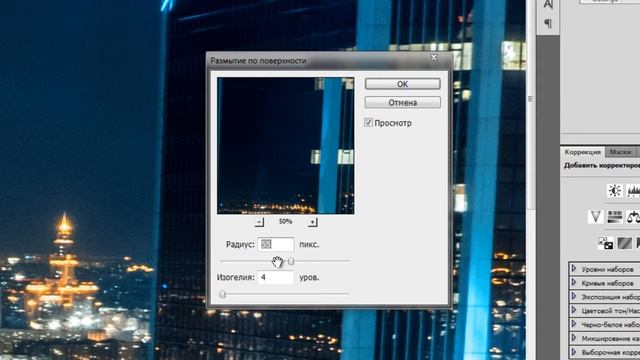Add a Color Balance scales icon

633,217
